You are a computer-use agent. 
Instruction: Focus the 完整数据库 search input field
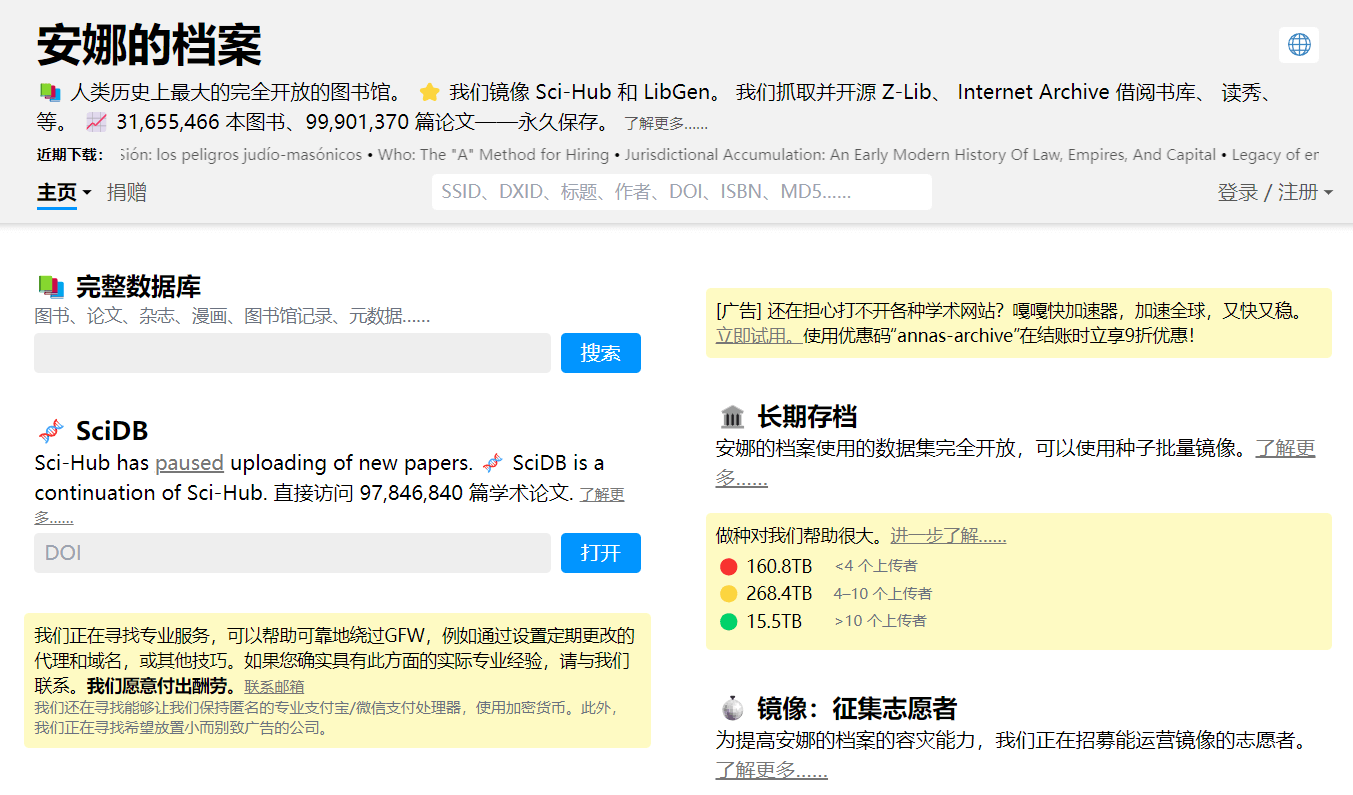(292, 353)
